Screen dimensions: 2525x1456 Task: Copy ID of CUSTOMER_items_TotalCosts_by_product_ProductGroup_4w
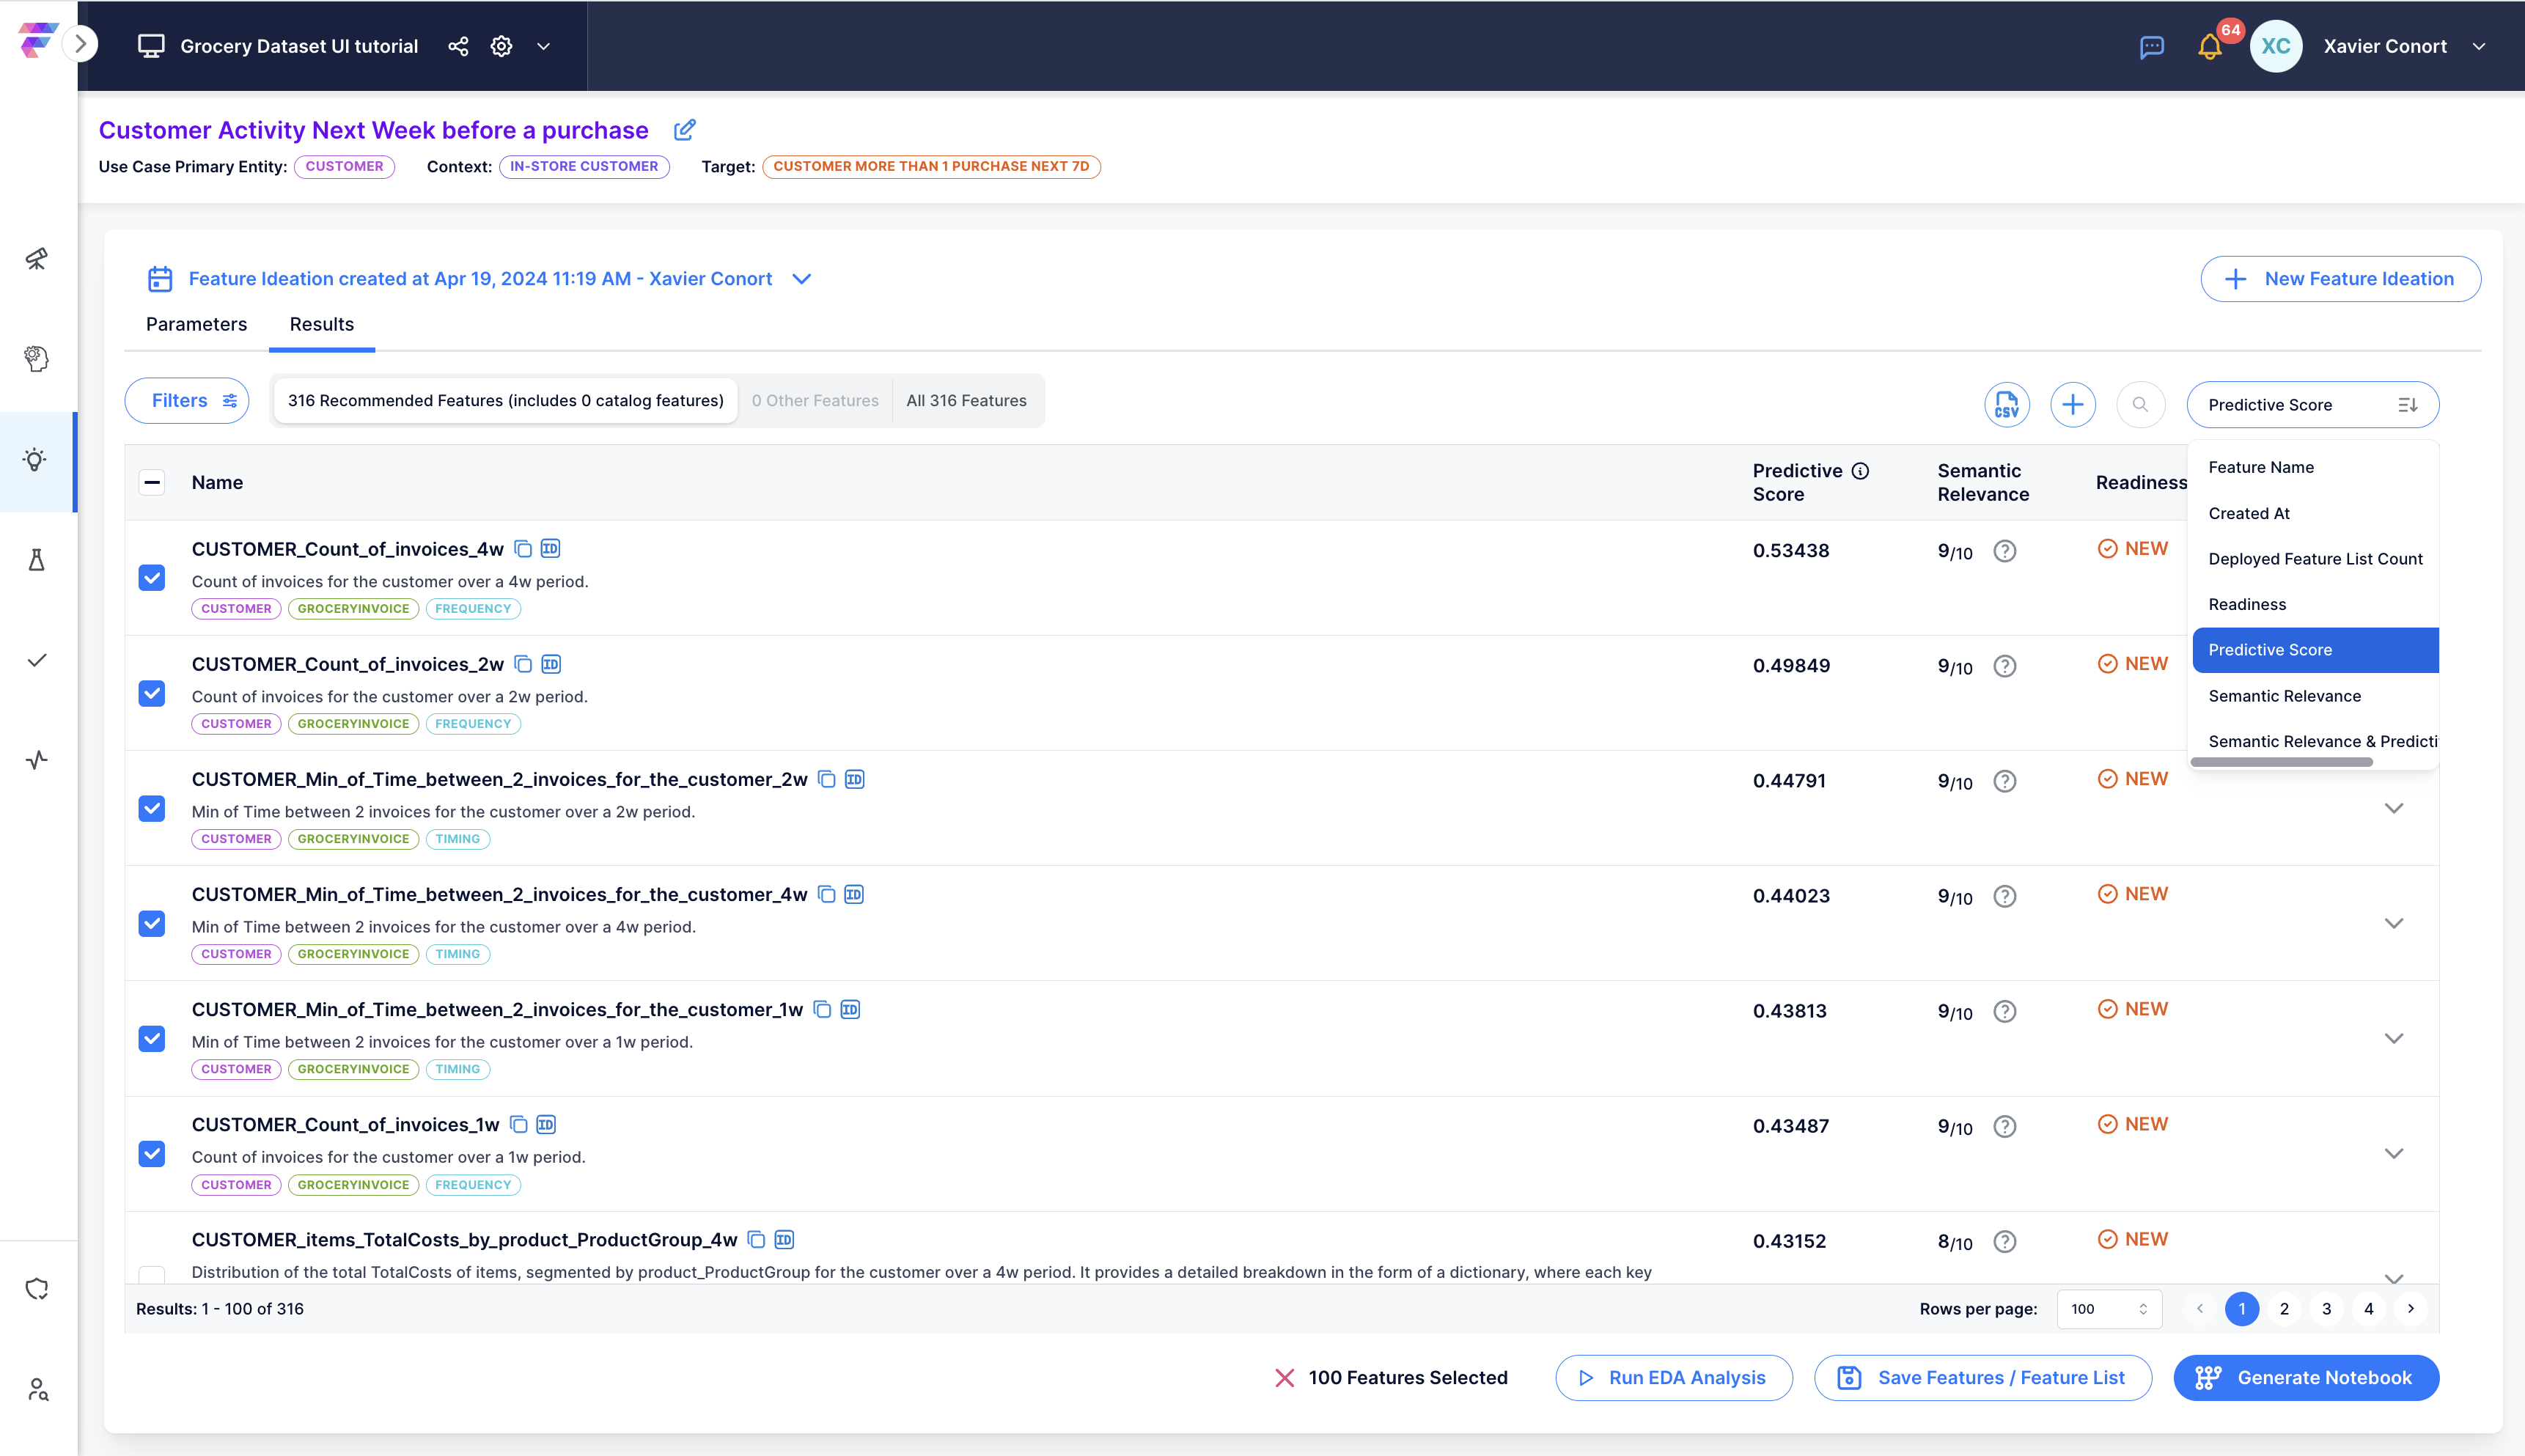click(784, 1240)
